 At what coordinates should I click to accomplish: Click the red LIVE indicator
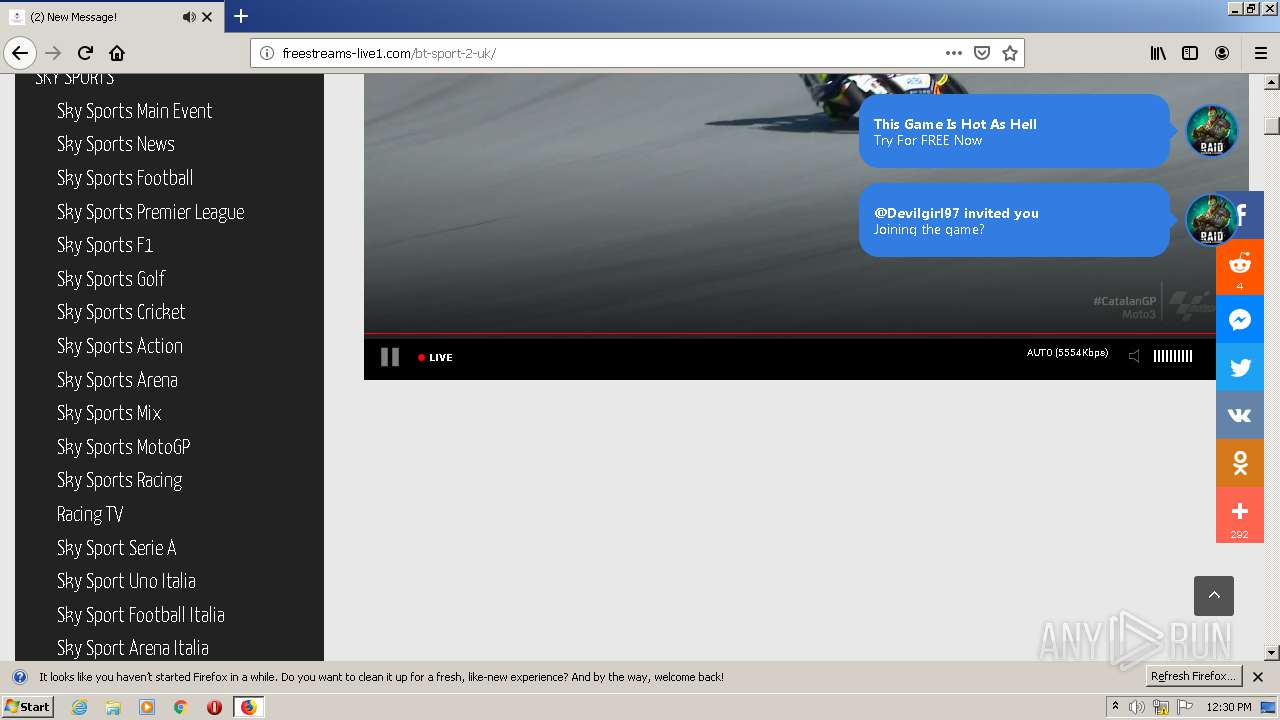435,357
